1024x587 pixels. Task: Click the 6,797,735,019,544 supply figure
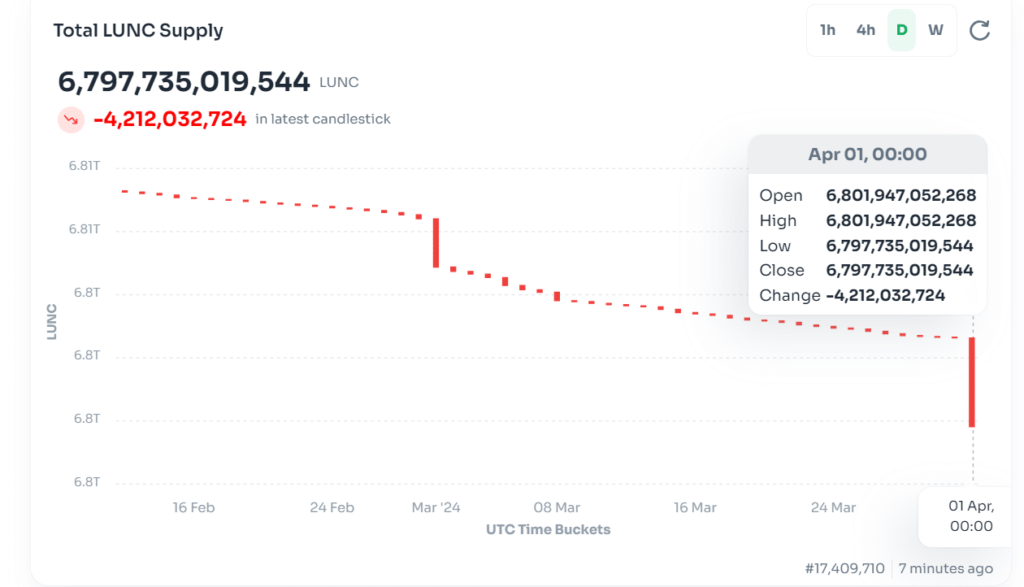tap(184, 80)
